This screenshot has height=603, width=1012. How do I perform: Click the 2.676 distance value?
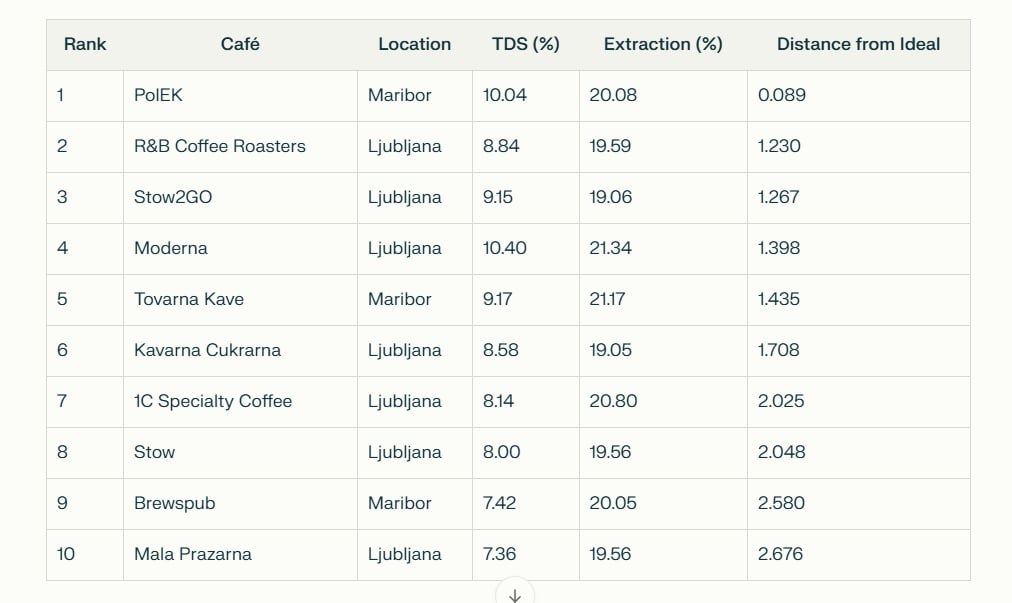point(780,555)
